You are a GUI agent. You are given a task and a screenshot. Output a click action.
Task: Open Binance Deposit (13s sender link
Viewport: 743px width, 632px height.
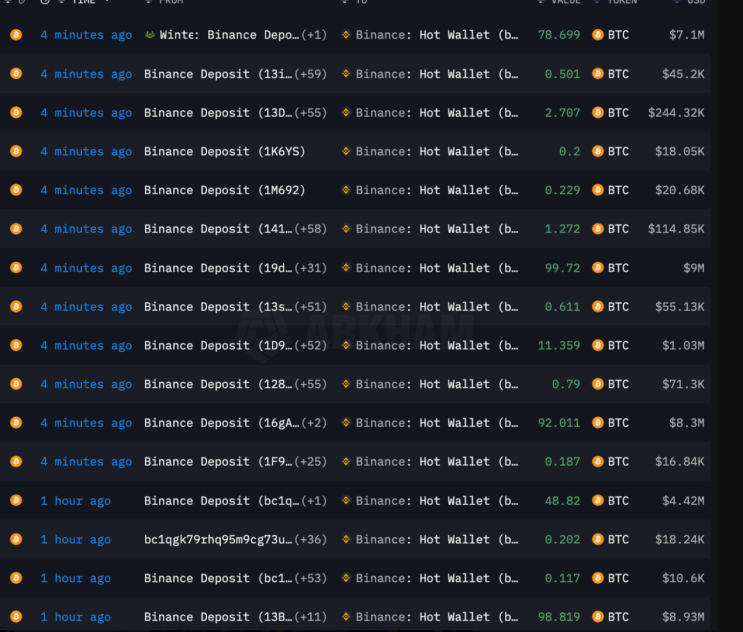[x=218, y=307]
